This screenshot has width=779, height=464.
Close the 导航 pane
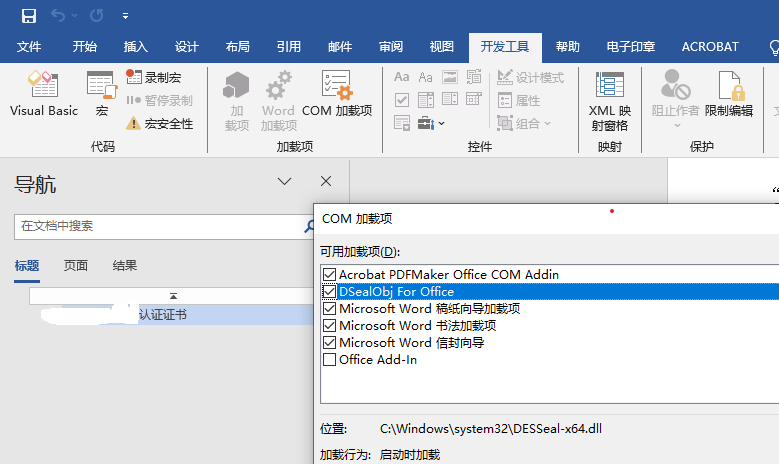click(326, 181)
